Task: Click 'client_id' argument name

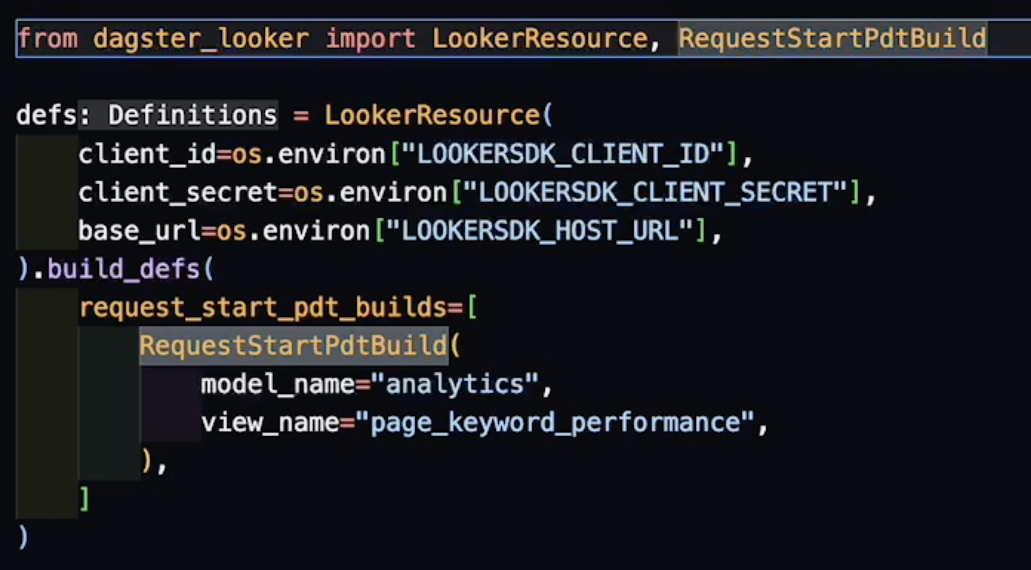Action: tap(147, 154)
